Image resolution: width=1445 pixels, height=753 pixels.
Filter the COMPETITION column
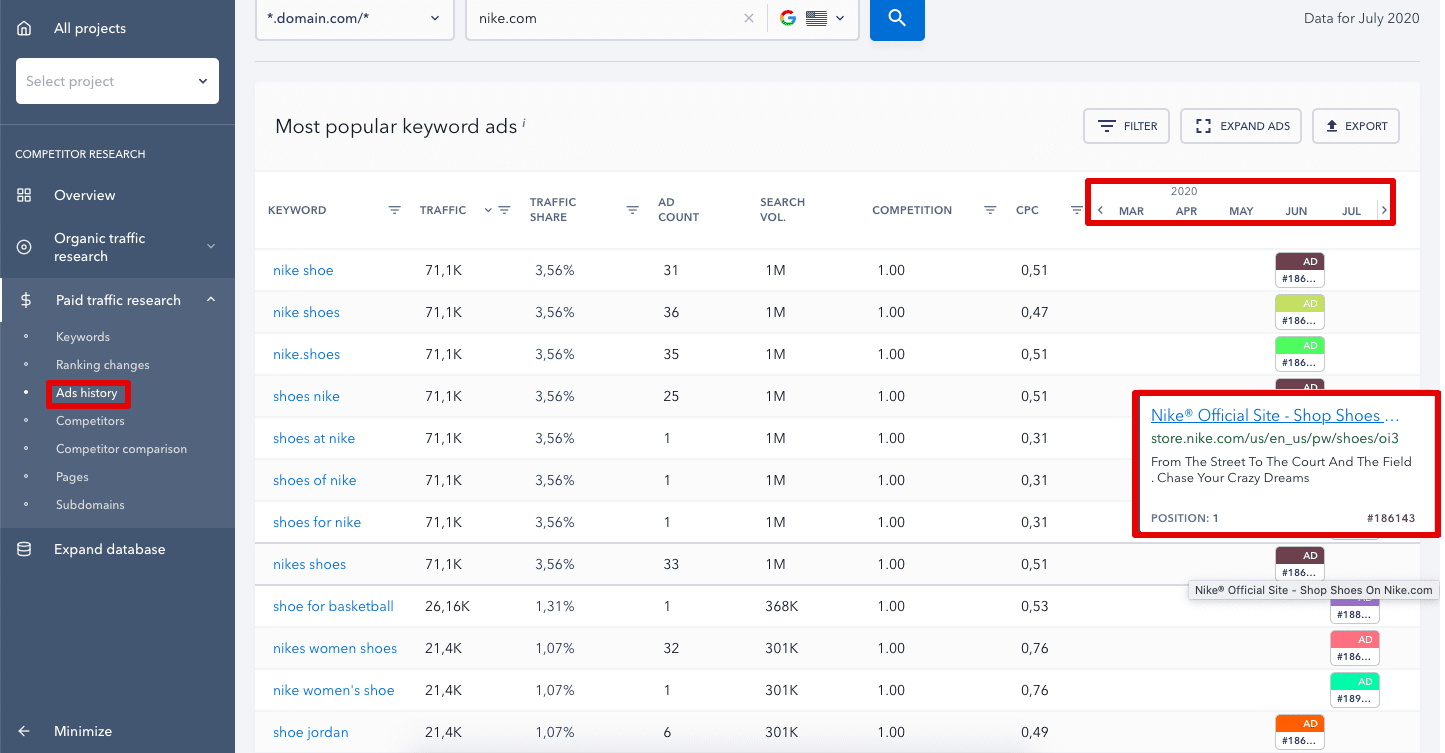[x=990, y=210]
